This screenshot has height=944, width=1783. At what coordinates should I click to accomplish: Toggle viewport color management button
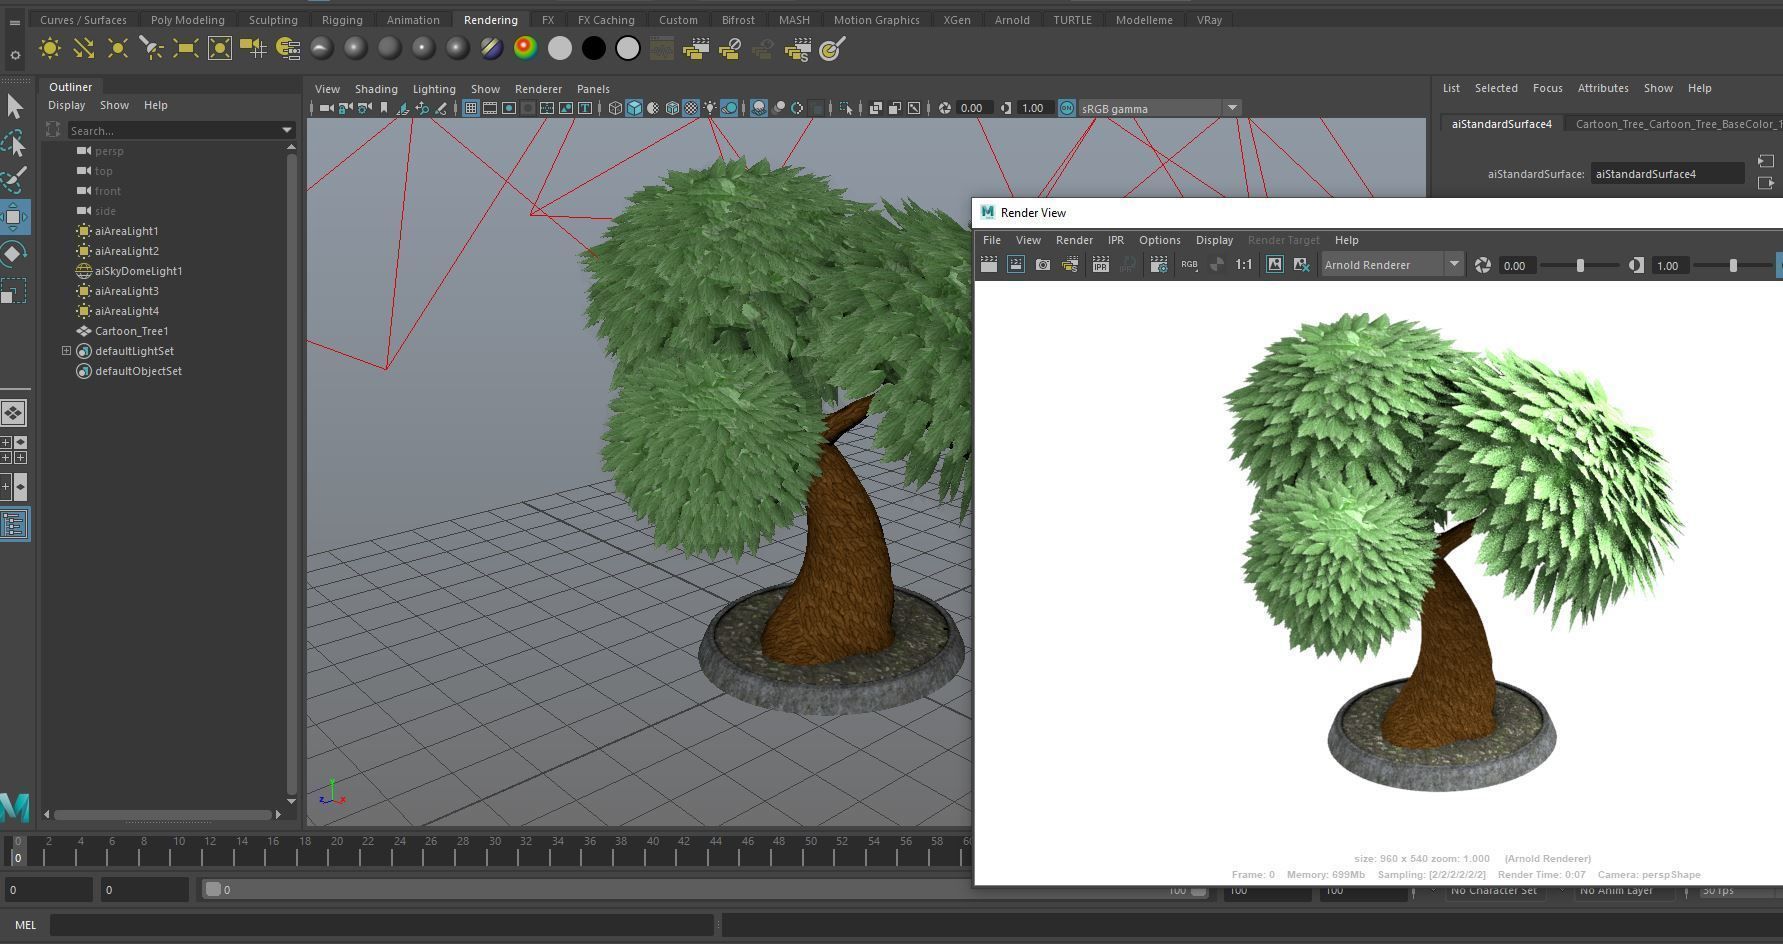point(1067,108)
